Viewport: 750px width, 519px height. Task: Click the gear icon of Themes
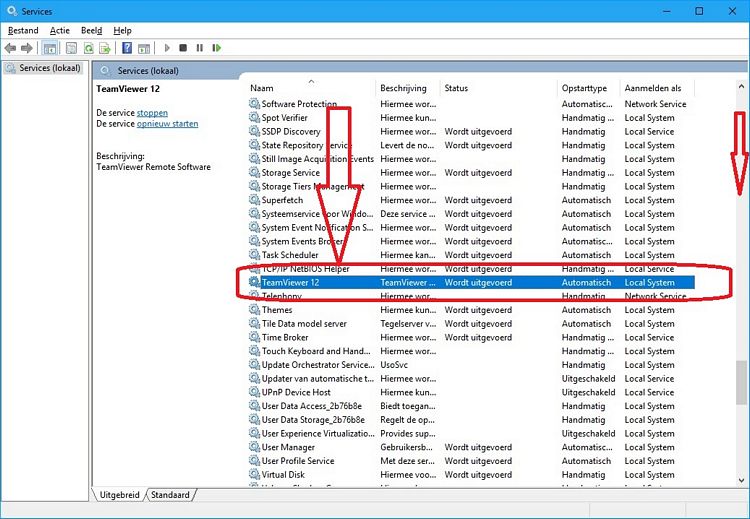tap(254, 309)
